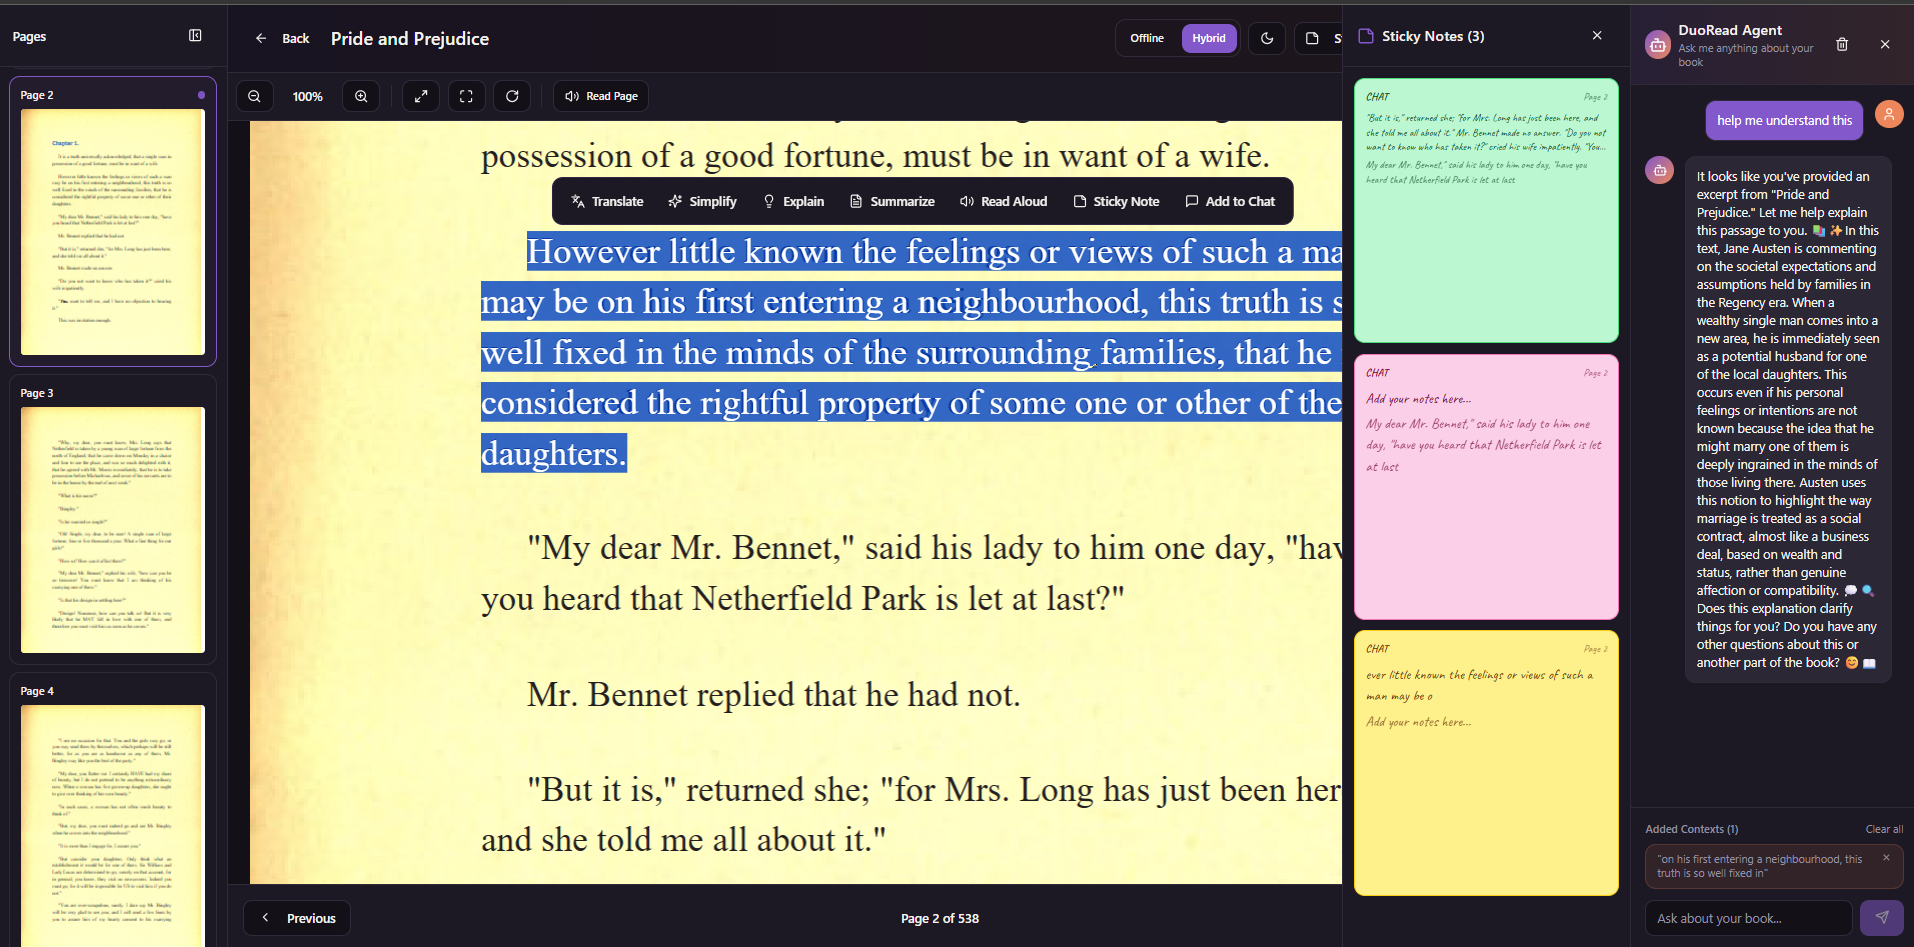This screenshot has height=947, width=1914.
Task: Switch to Hybrid mode
Action: pyautogui.click(x=1209, y=38)
